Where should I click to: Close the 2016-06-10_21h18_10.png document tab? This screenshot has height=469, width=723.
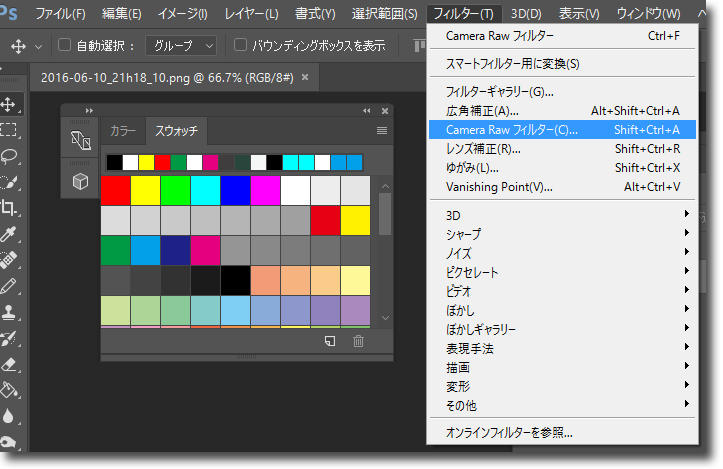click(x=305, y=77)
